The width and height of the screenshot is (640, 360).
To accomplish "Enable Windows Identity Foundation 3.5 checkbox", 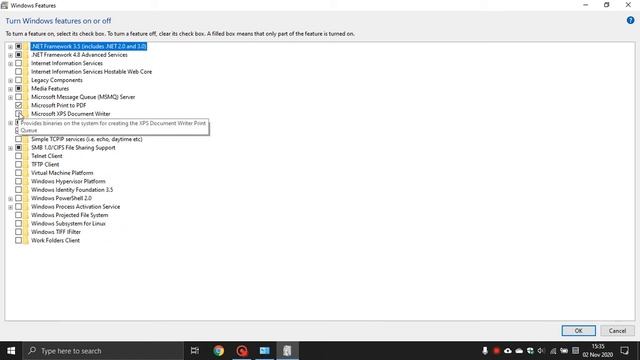I will [18, 190].
